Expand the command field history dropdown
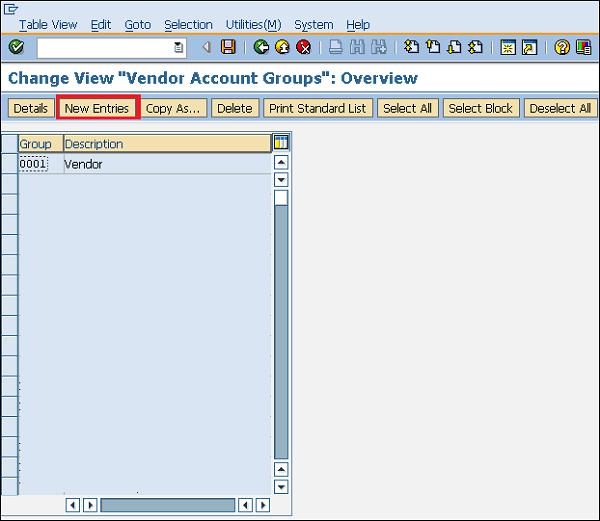This screenshot has height=521, width=600. point(179,47)
